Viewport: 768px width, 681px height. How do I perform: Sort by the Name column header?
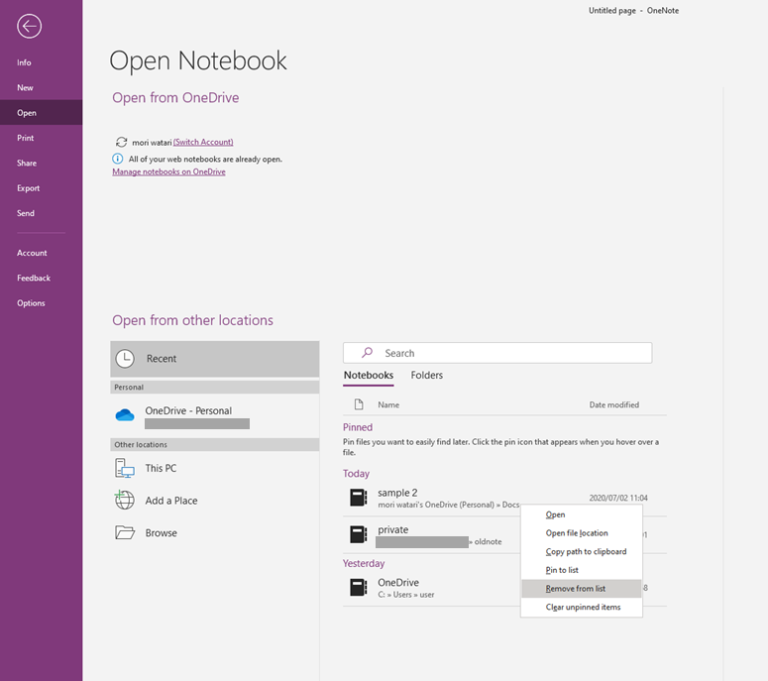coord(388,405)
